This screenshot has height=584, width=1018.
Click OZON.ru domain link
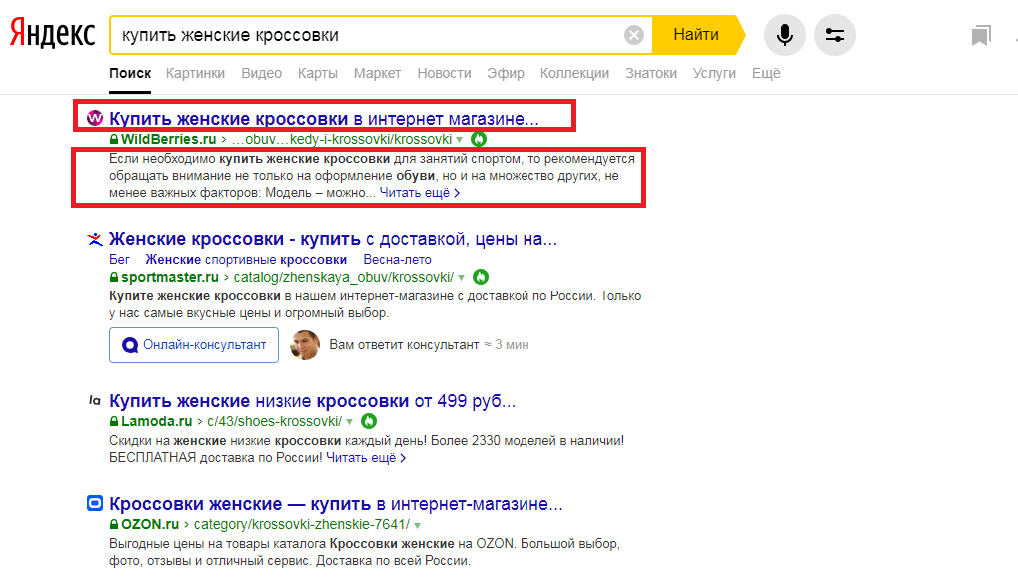tap(150, 524)
